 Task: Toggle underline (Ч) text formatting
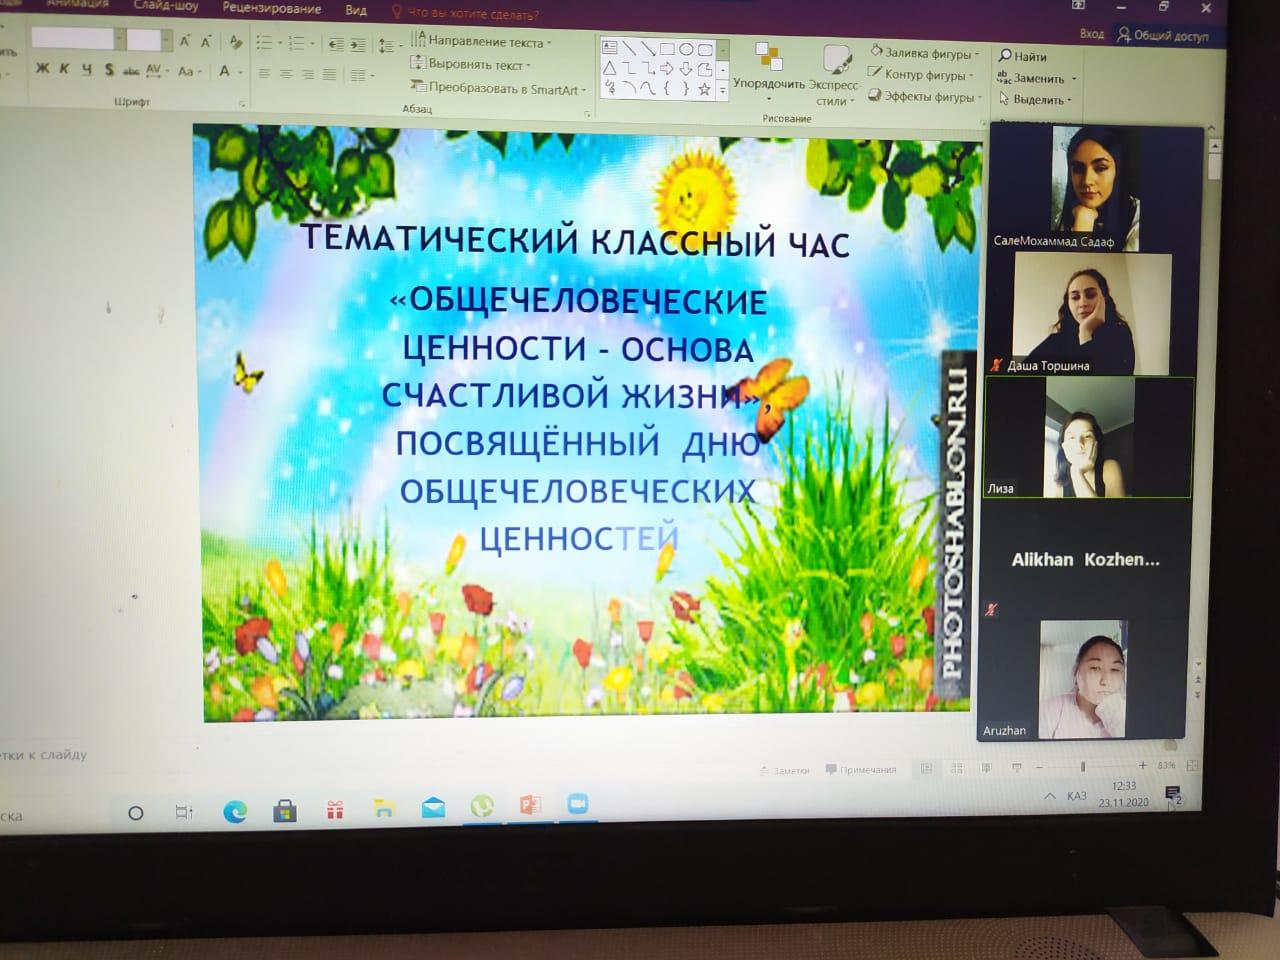pyautogui.click(x=87, y=70)
